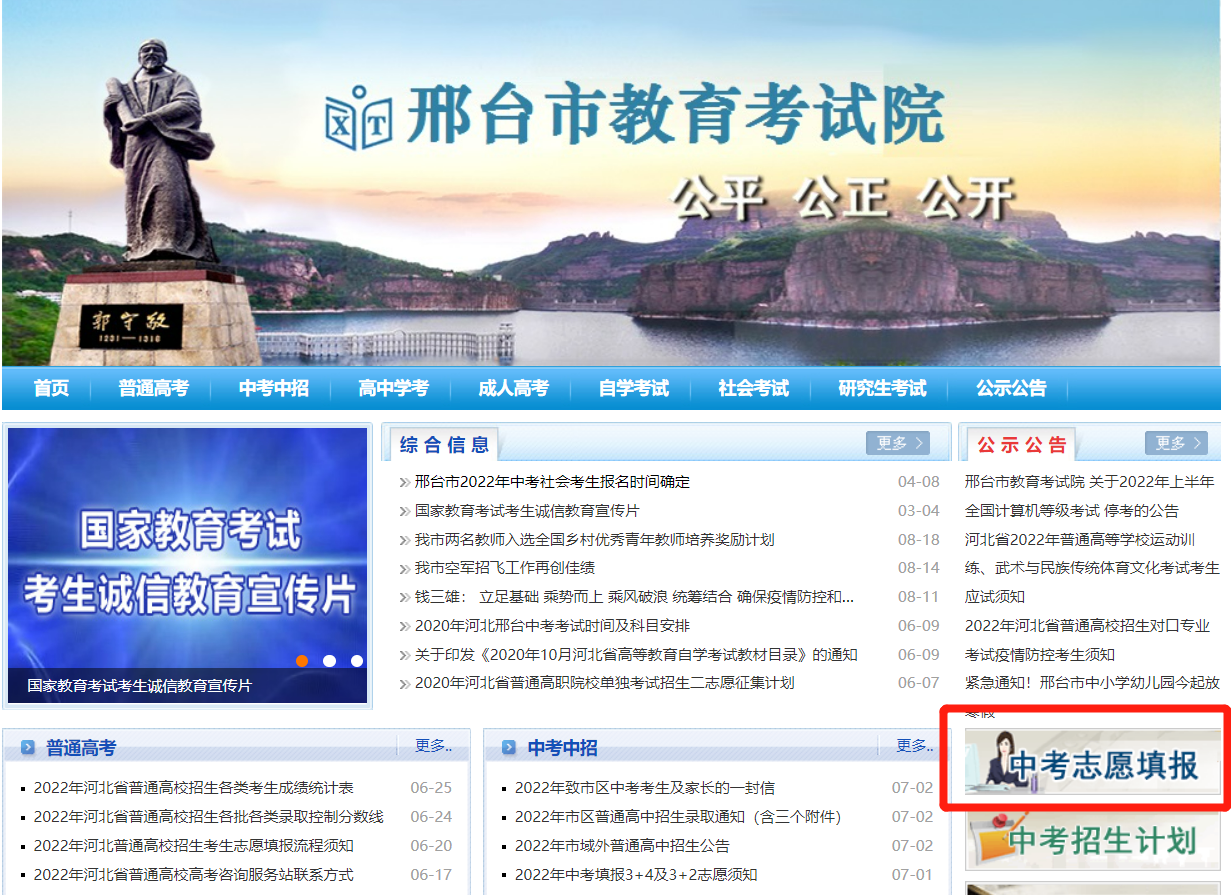Screen dimensions: 1231x895
Task: Click 更多 button in 综合信息 panel
Action: tap(898, 443)
